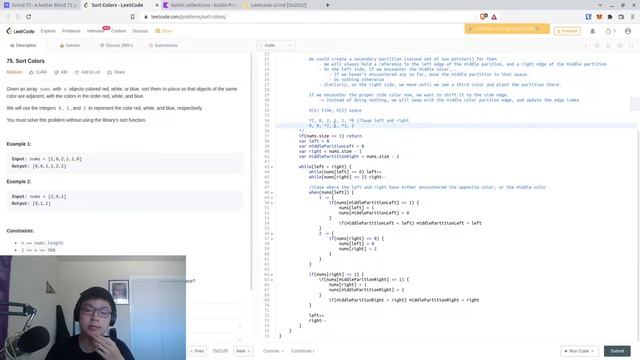Collapse the when block fold arrow at line 48
The height and width of the screenshot is (360, 640).
[272, 192]
